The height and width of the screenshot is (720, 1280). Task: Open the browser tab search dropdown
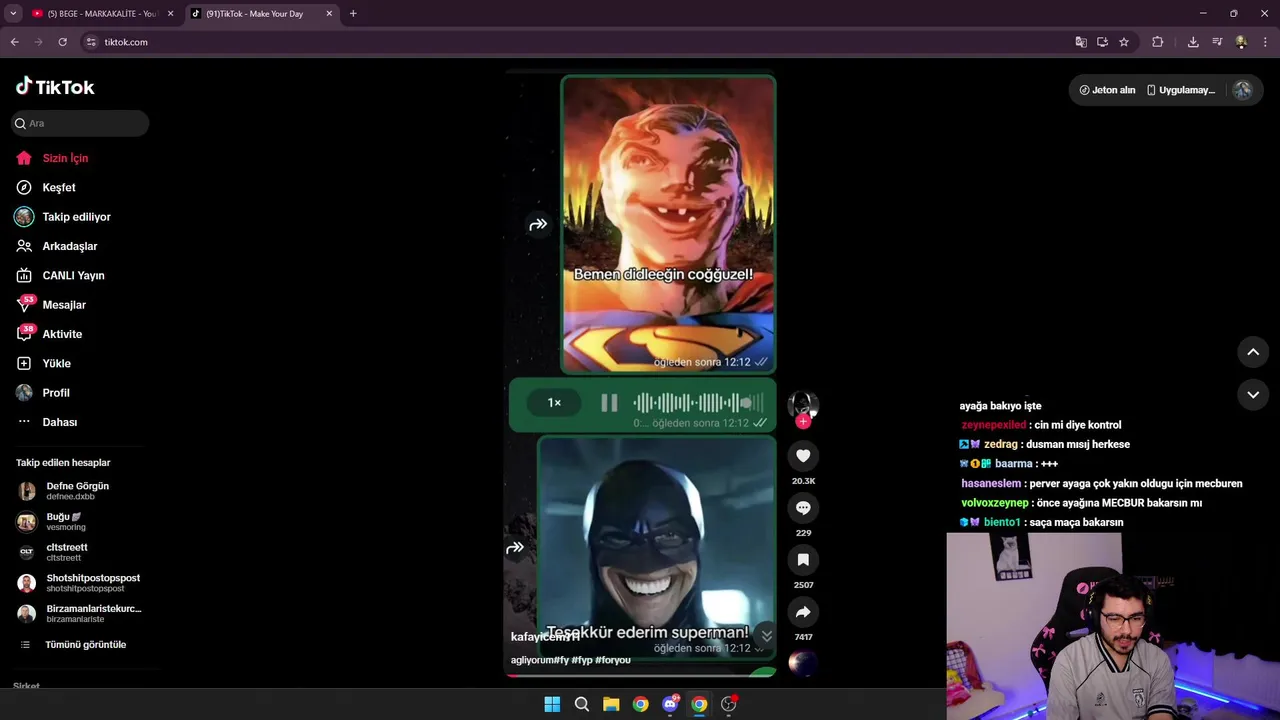[x=13, y=14]
